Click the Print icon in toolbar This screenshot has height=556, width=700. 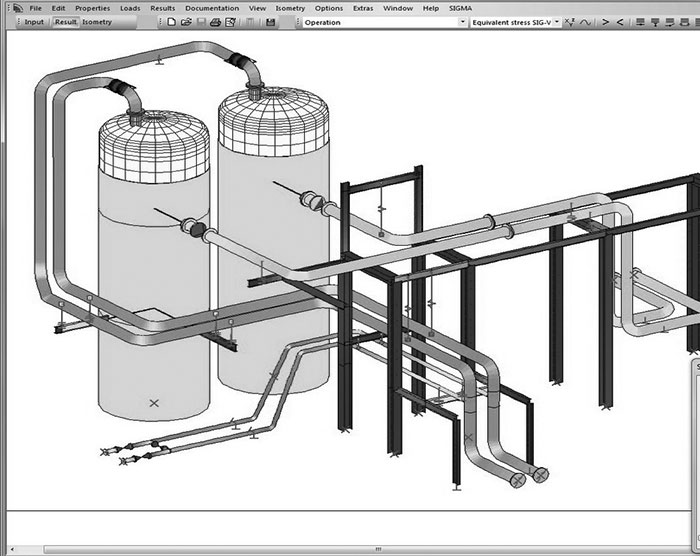(216, 21)
